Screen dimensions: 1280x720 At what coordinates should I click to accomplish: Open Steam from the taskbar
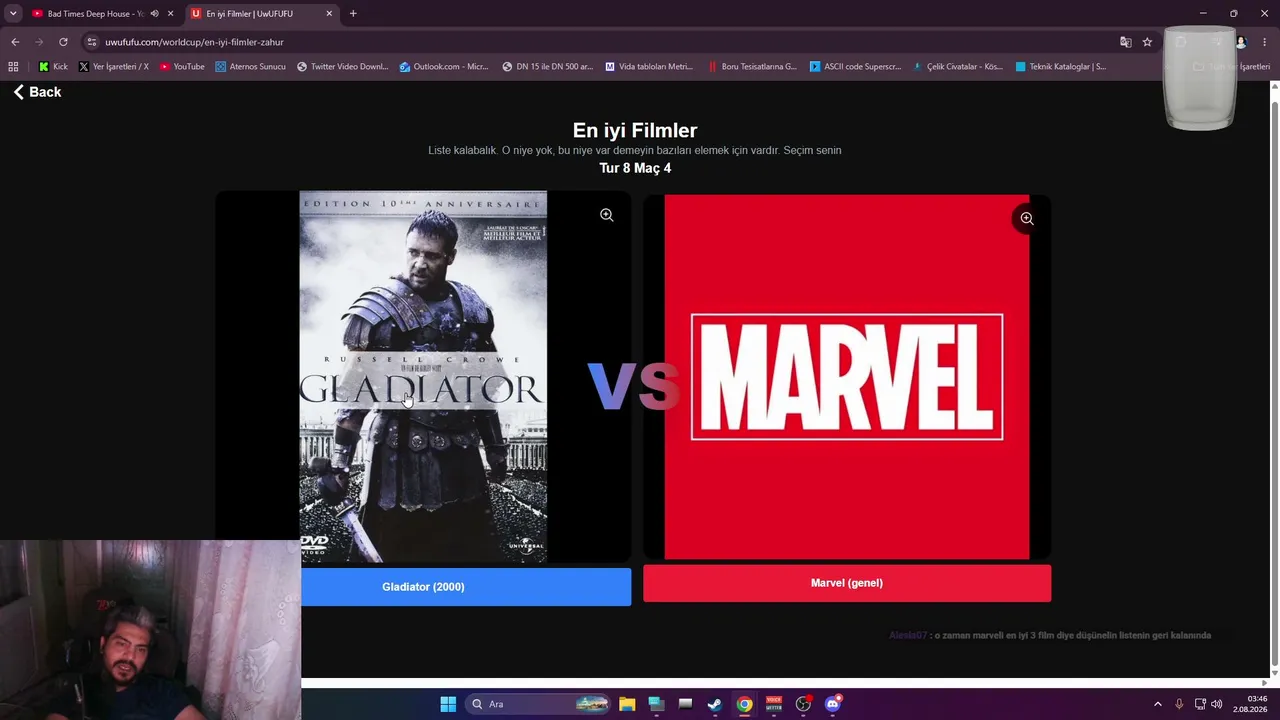[714, 704]
